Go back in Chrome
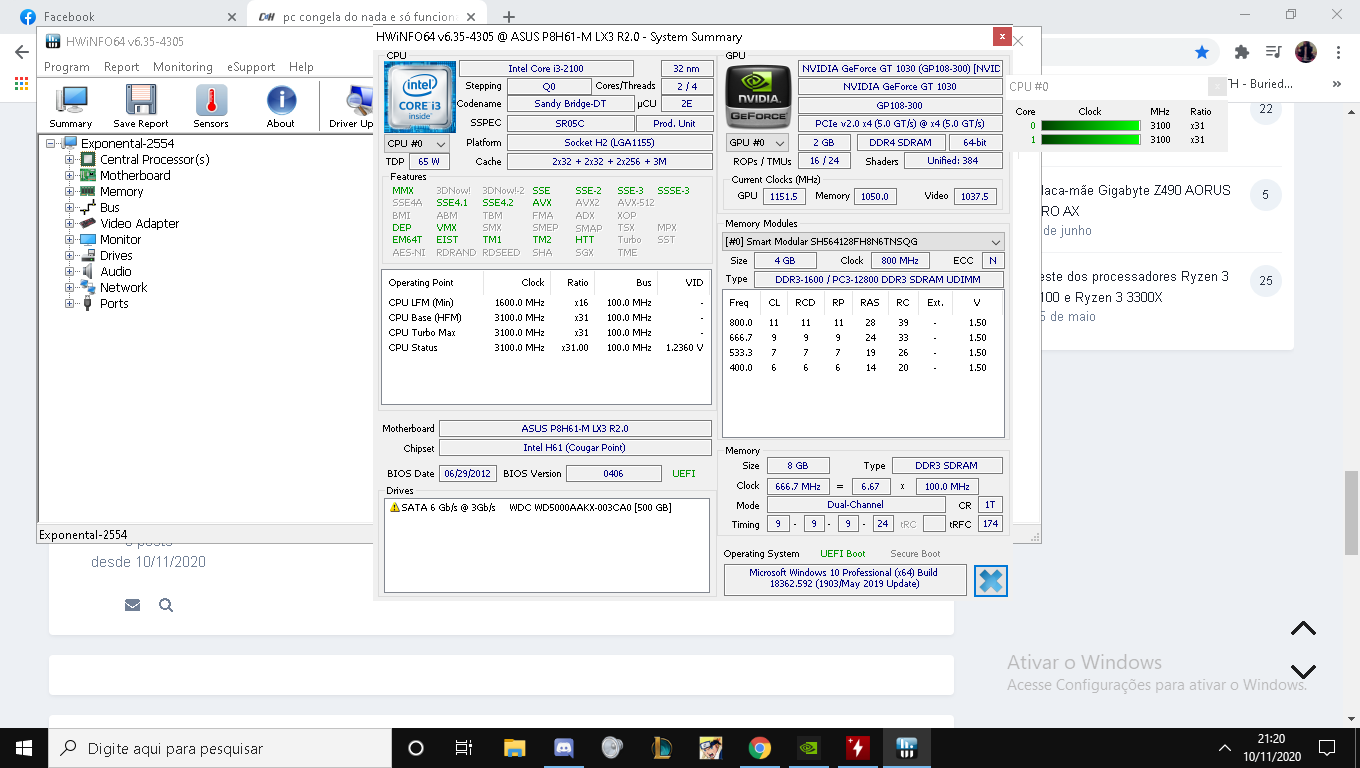The image size is (1360, 768). tap(21, 52)
